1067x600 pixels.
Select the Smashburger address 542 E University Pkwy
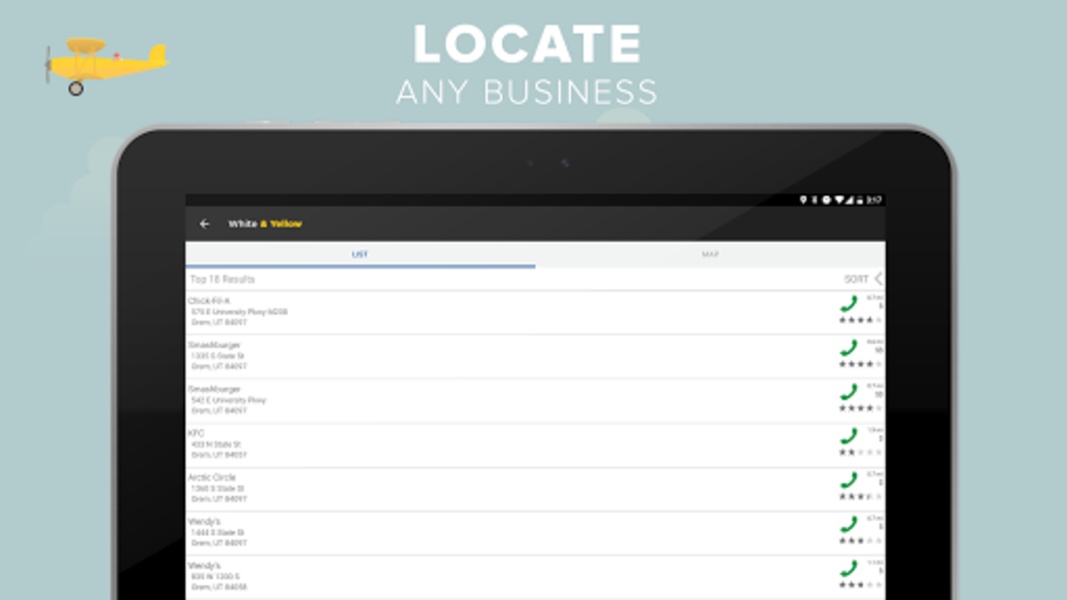tap(229, 400)
